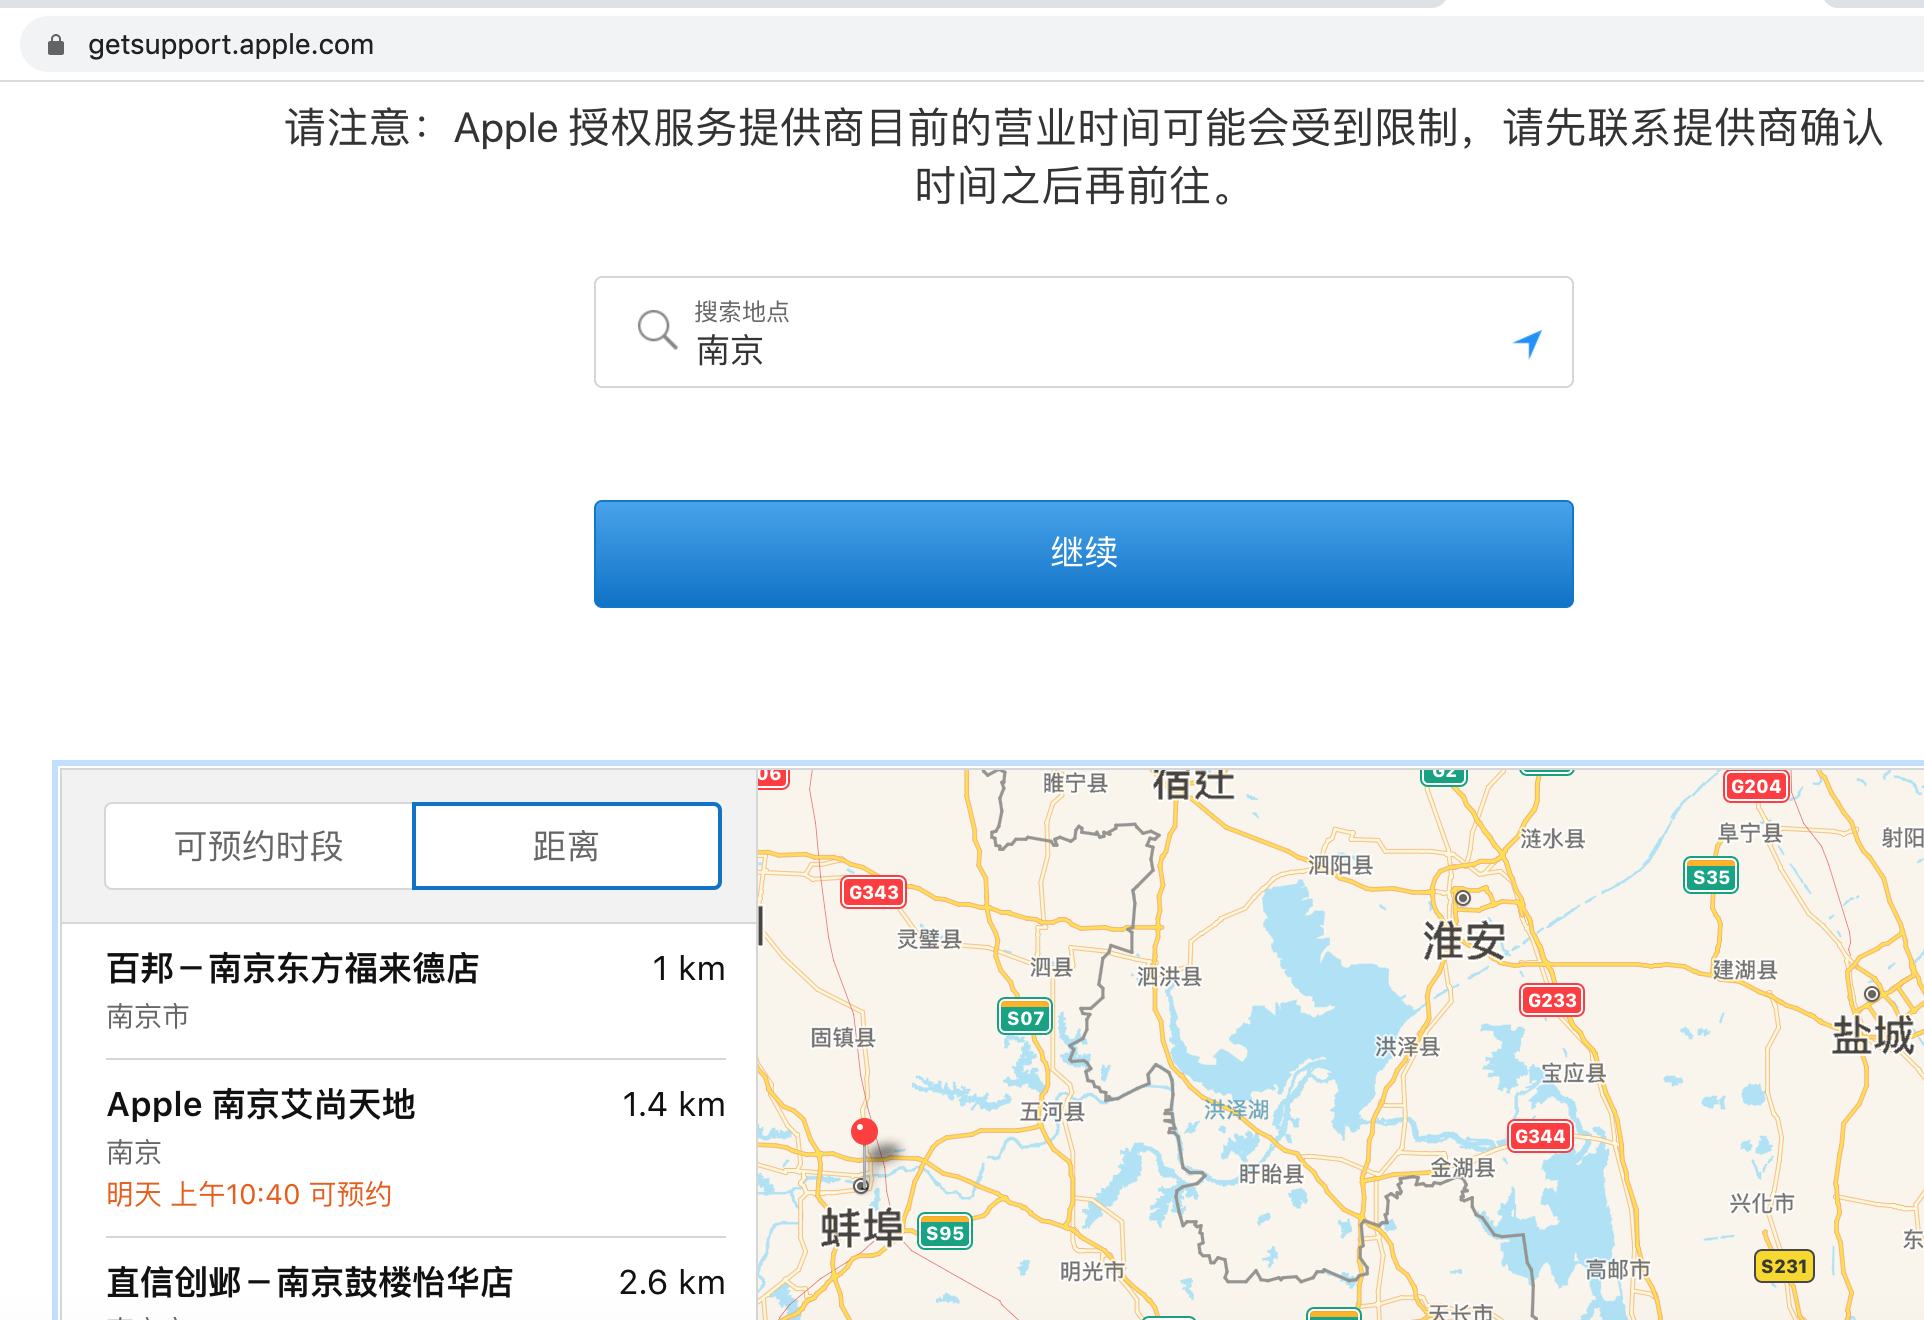Click the 涟水县 label on map
Image resolution: width=1924 pixels, height=1320 pixels.
click(x=1552, y=838)
